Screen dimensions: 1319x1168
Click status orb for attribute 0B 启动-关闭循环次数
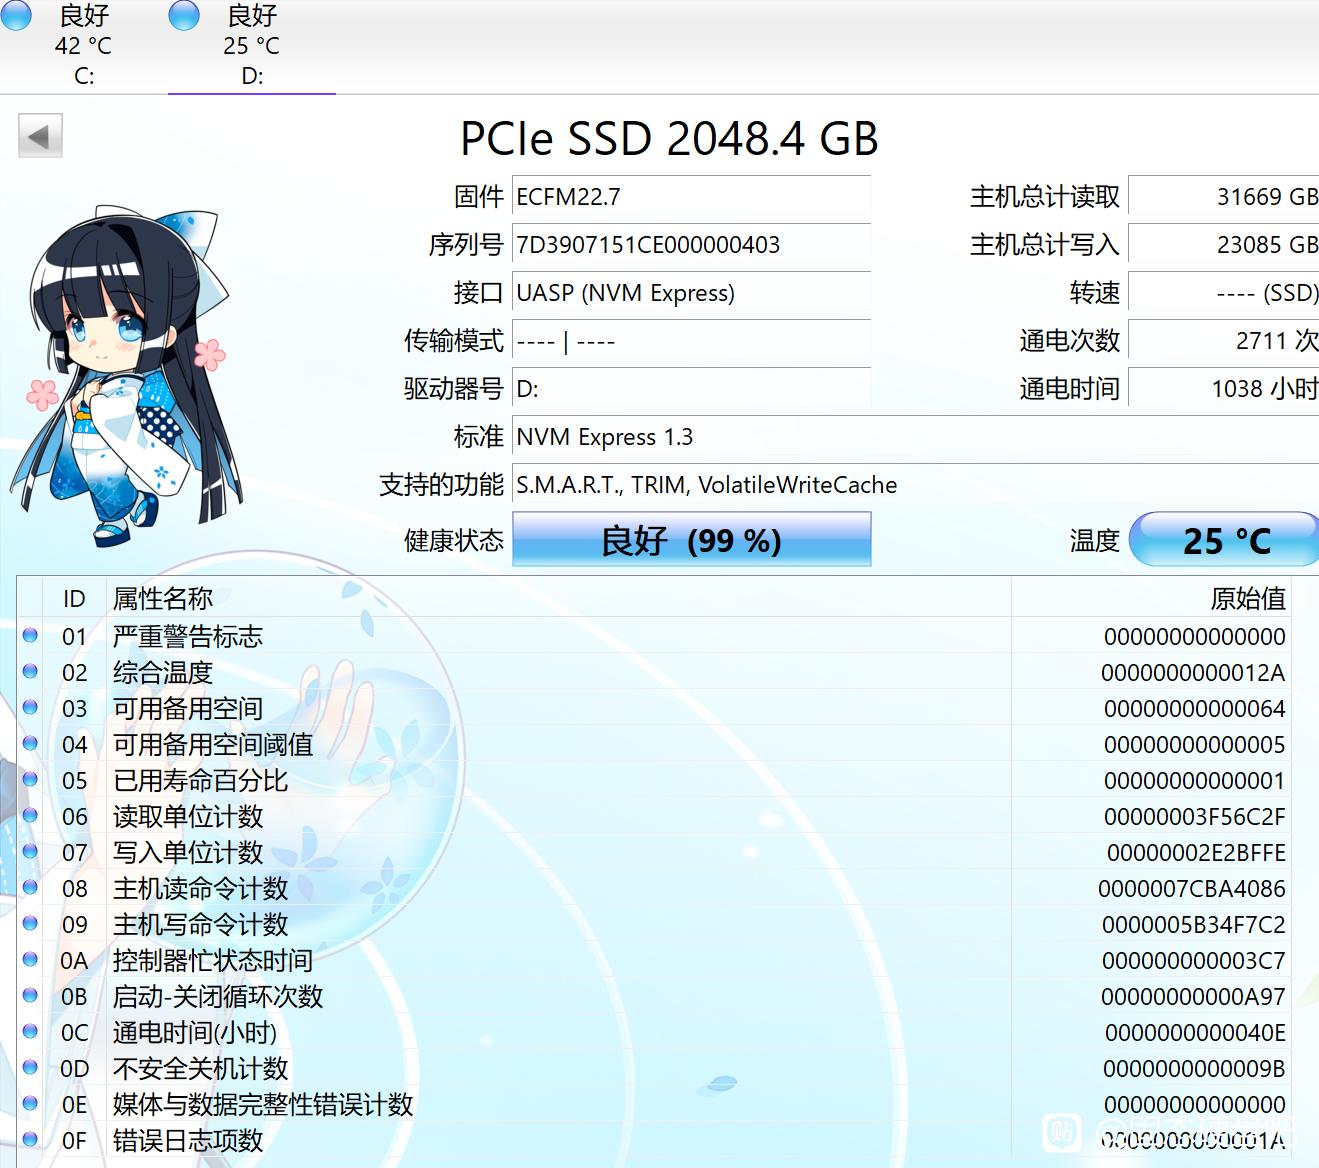point(30,996)
